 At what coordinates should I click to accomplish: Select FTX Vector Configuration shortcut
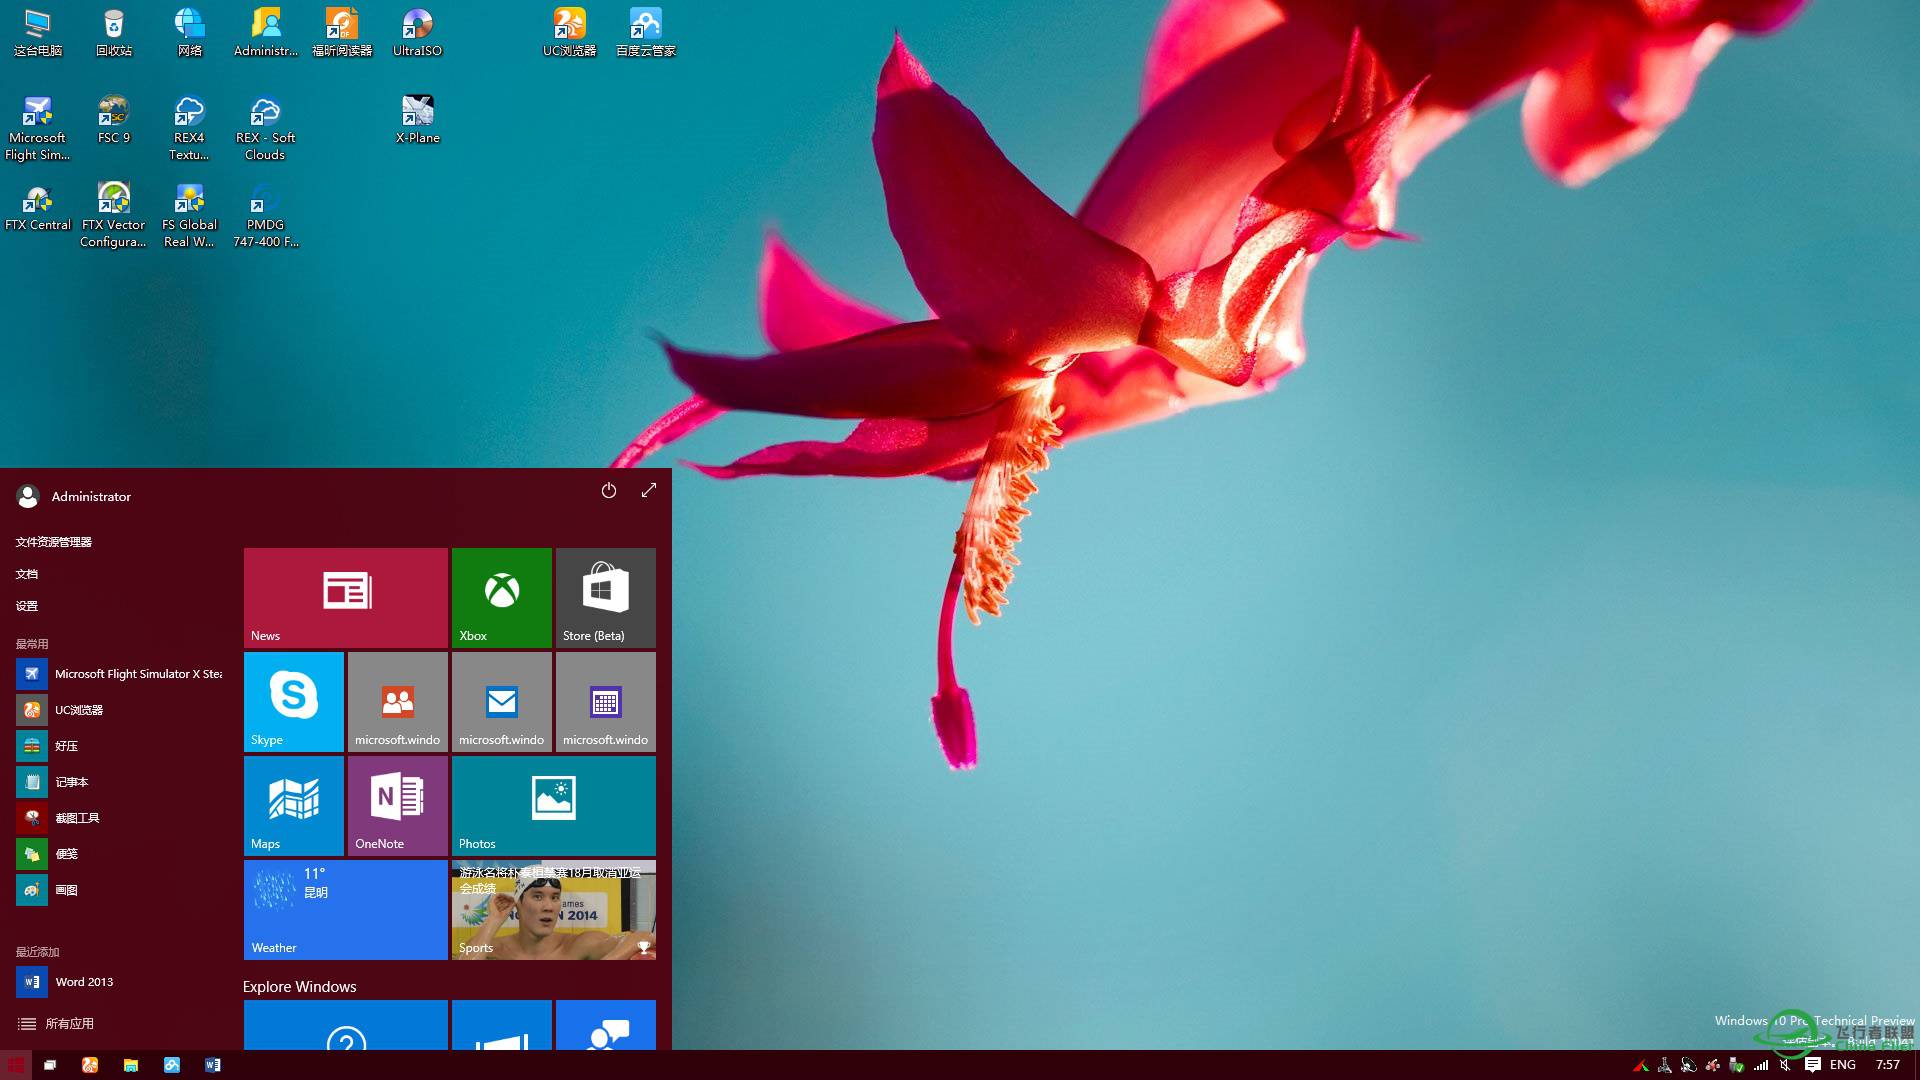[x=114, y=215]
